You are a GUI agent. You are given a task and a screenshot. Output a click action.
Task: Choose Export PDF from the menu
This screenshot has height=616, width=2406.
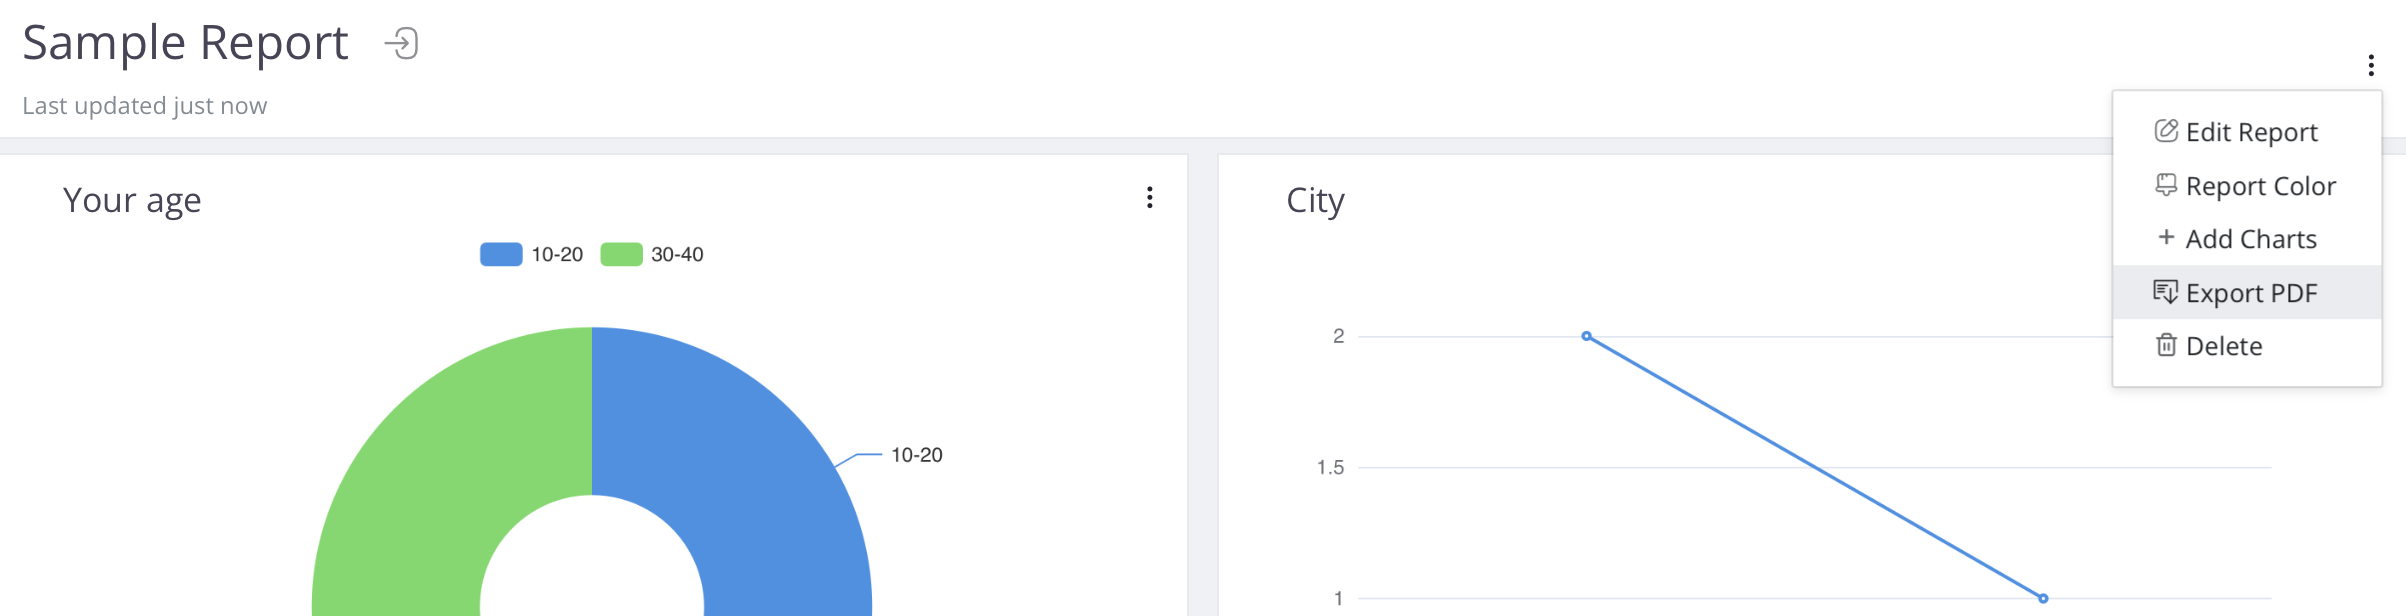(x=2250, y=293)
